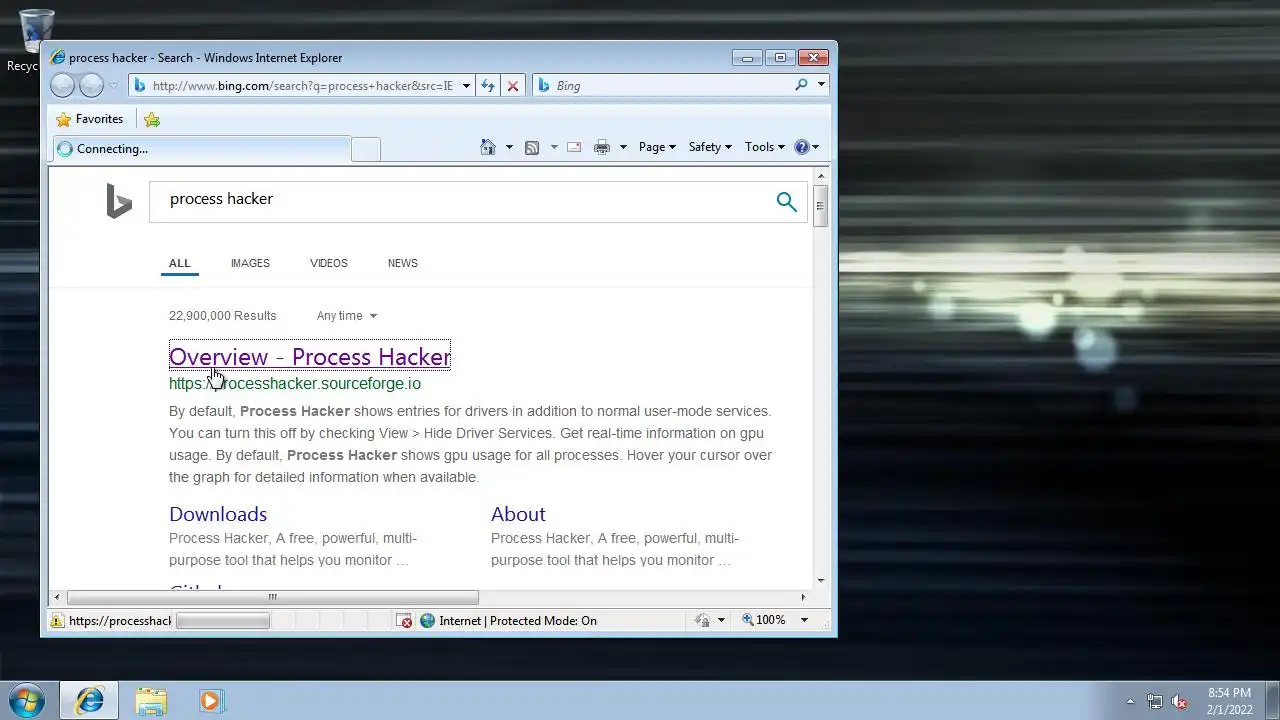This screenshot has height=720, width=1280.
Task: Print the page with printer icon
Action: (601, 147)
